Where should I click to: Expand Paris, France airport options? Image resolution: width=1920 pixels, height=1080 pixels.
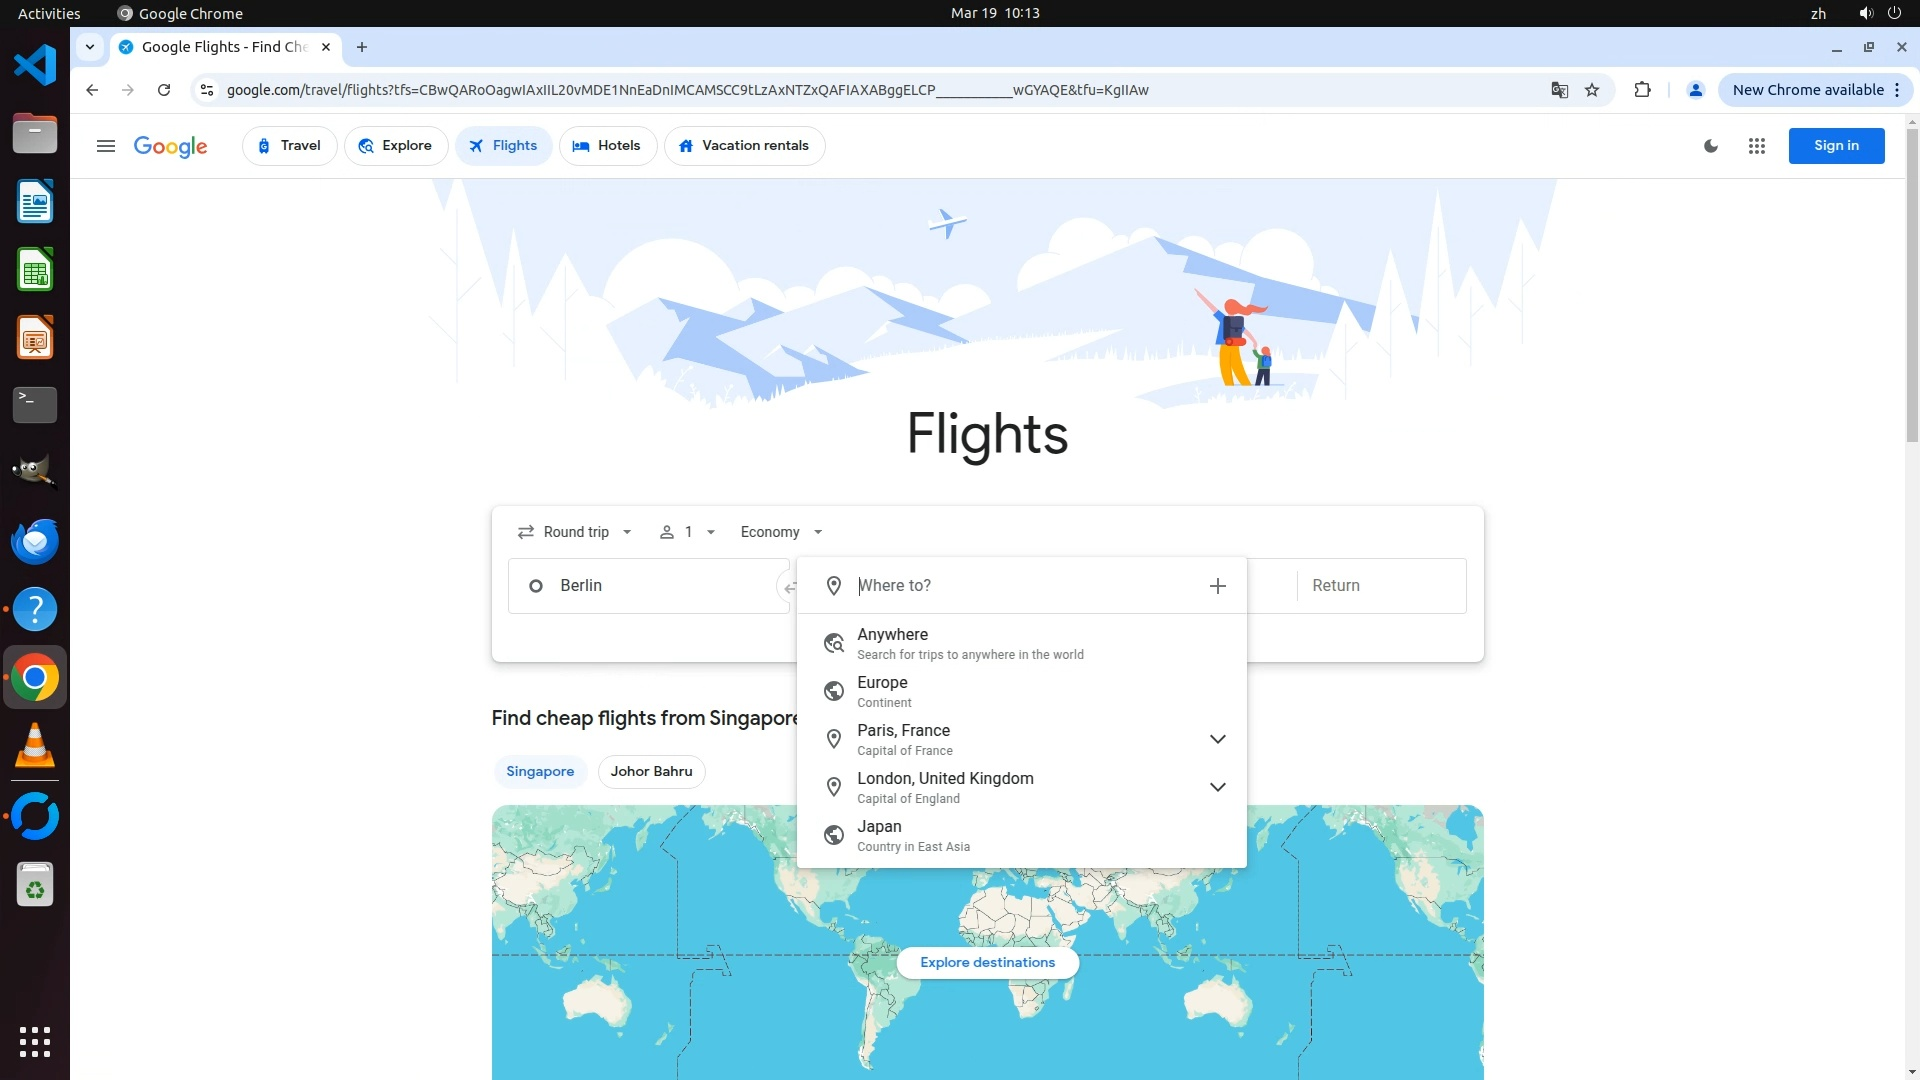tap(1217, 739)
